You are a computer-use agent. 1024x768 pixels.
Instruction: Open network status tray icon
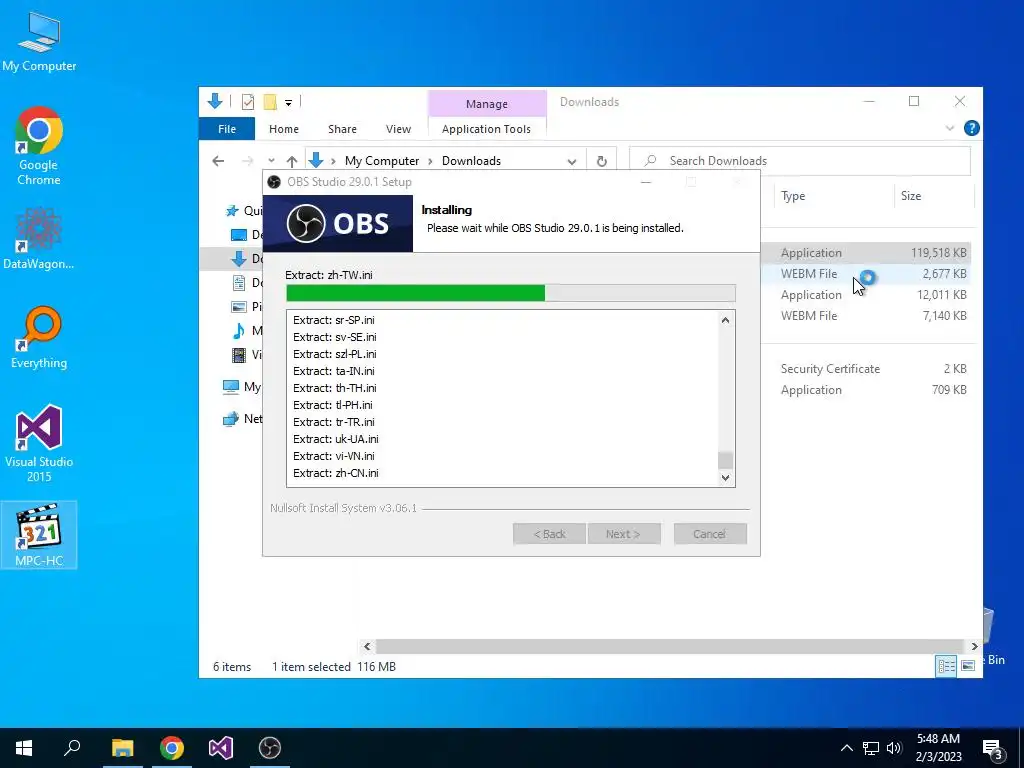coord(871,748)
